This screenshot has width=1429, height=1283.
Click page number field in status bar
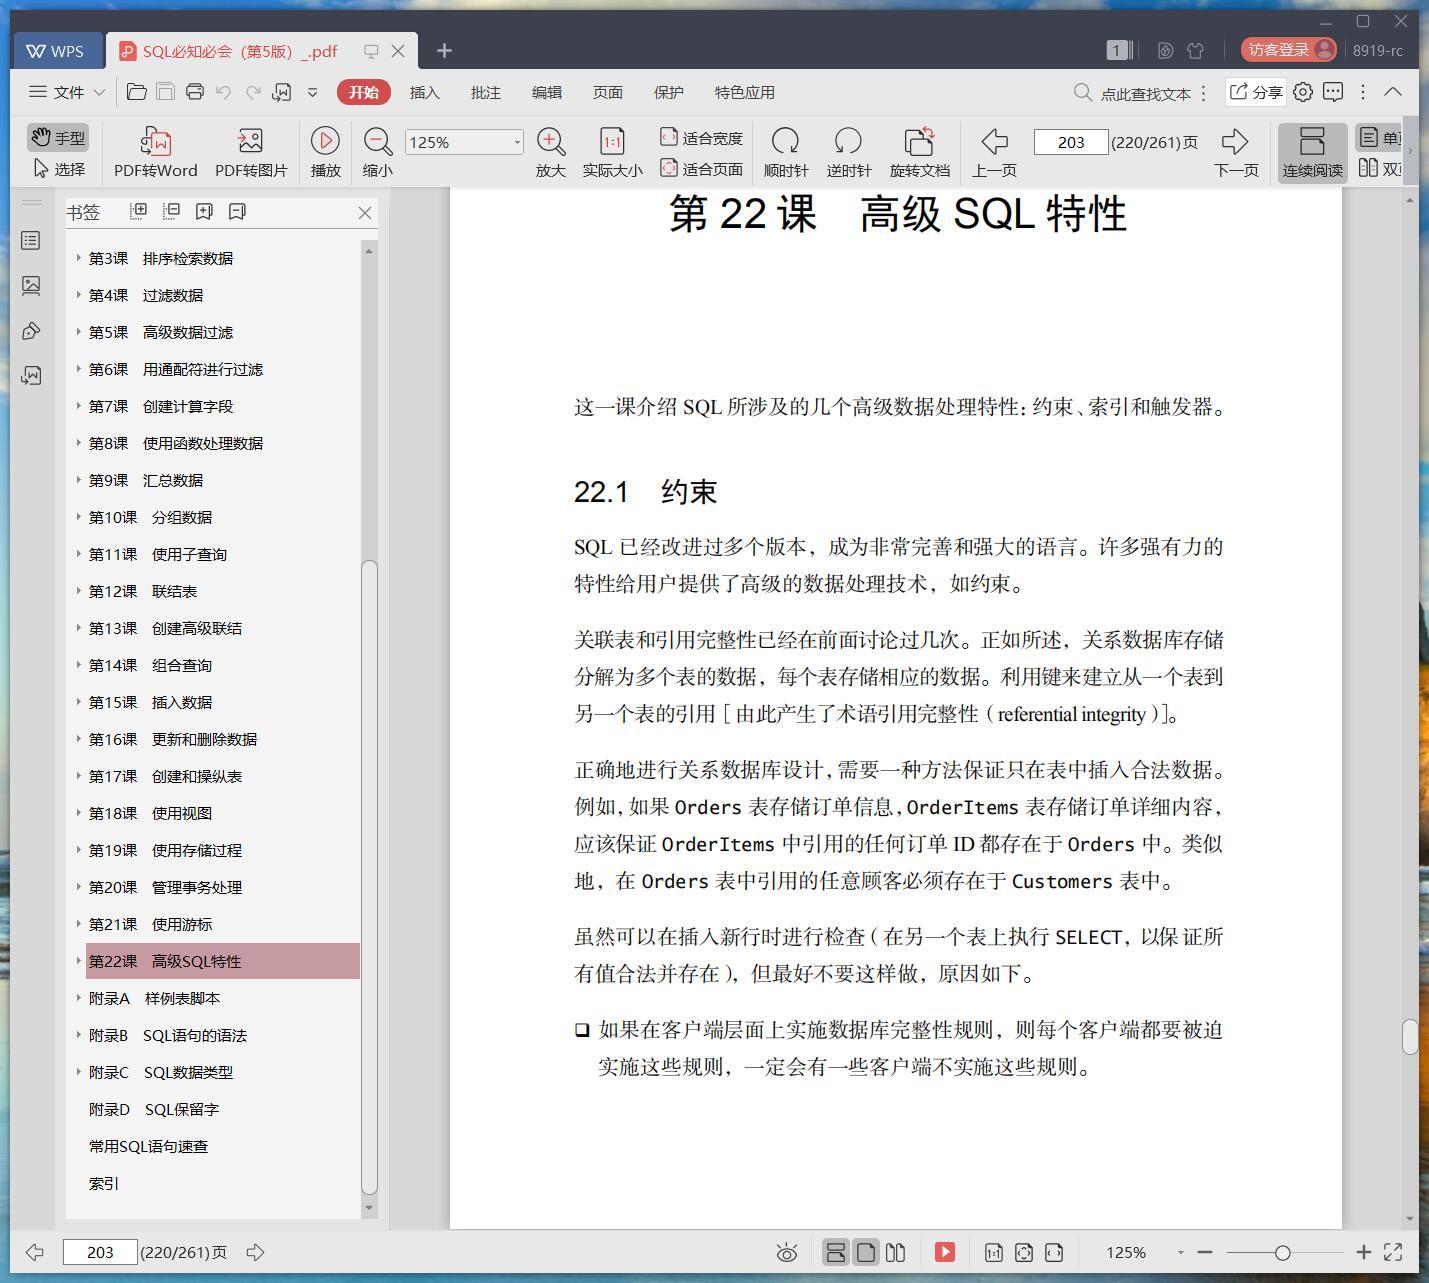[x=100, y=1252]
